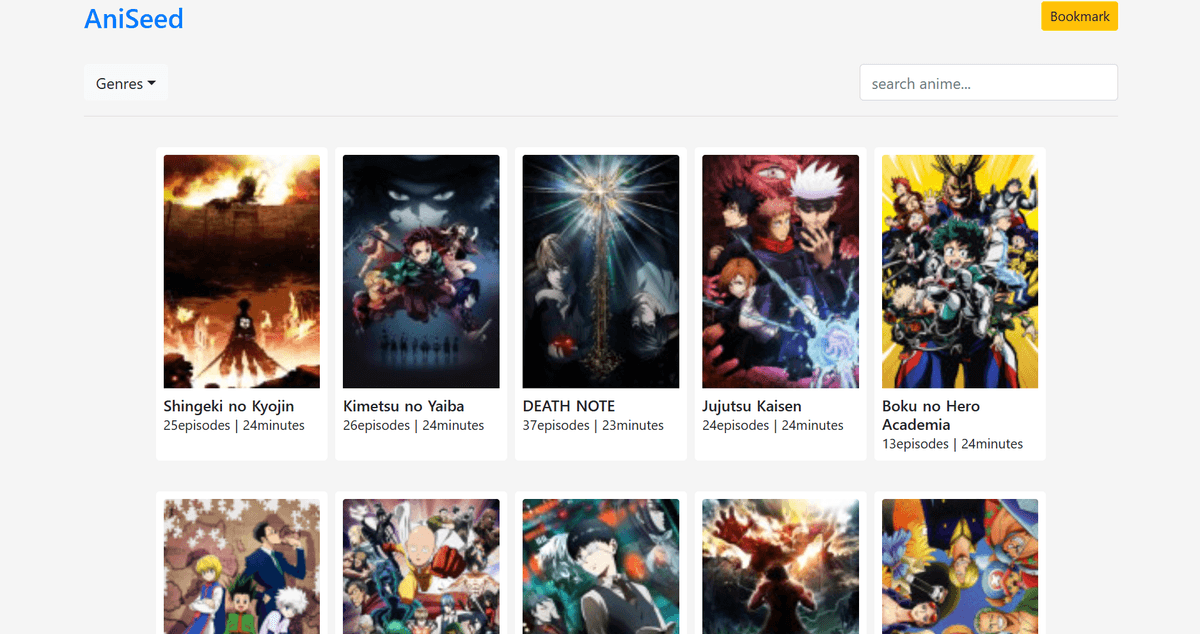Click the 37episodes info under DEATH NOTE
1200x634 pixels.
556,426
